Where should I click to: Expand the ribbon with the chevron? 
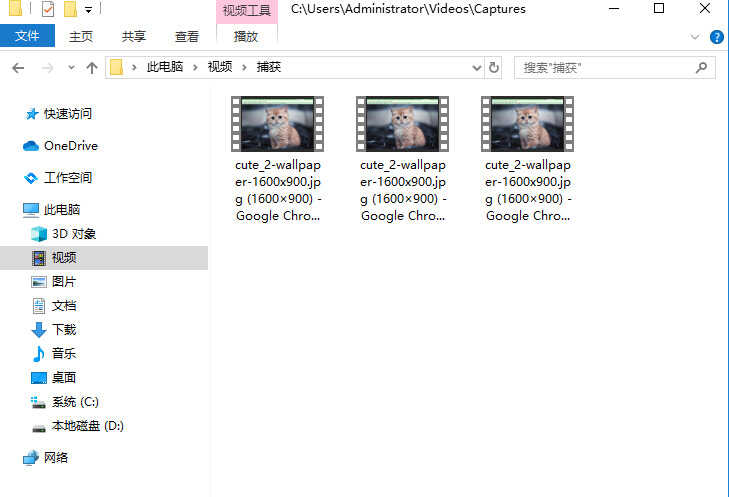[695, 37]
